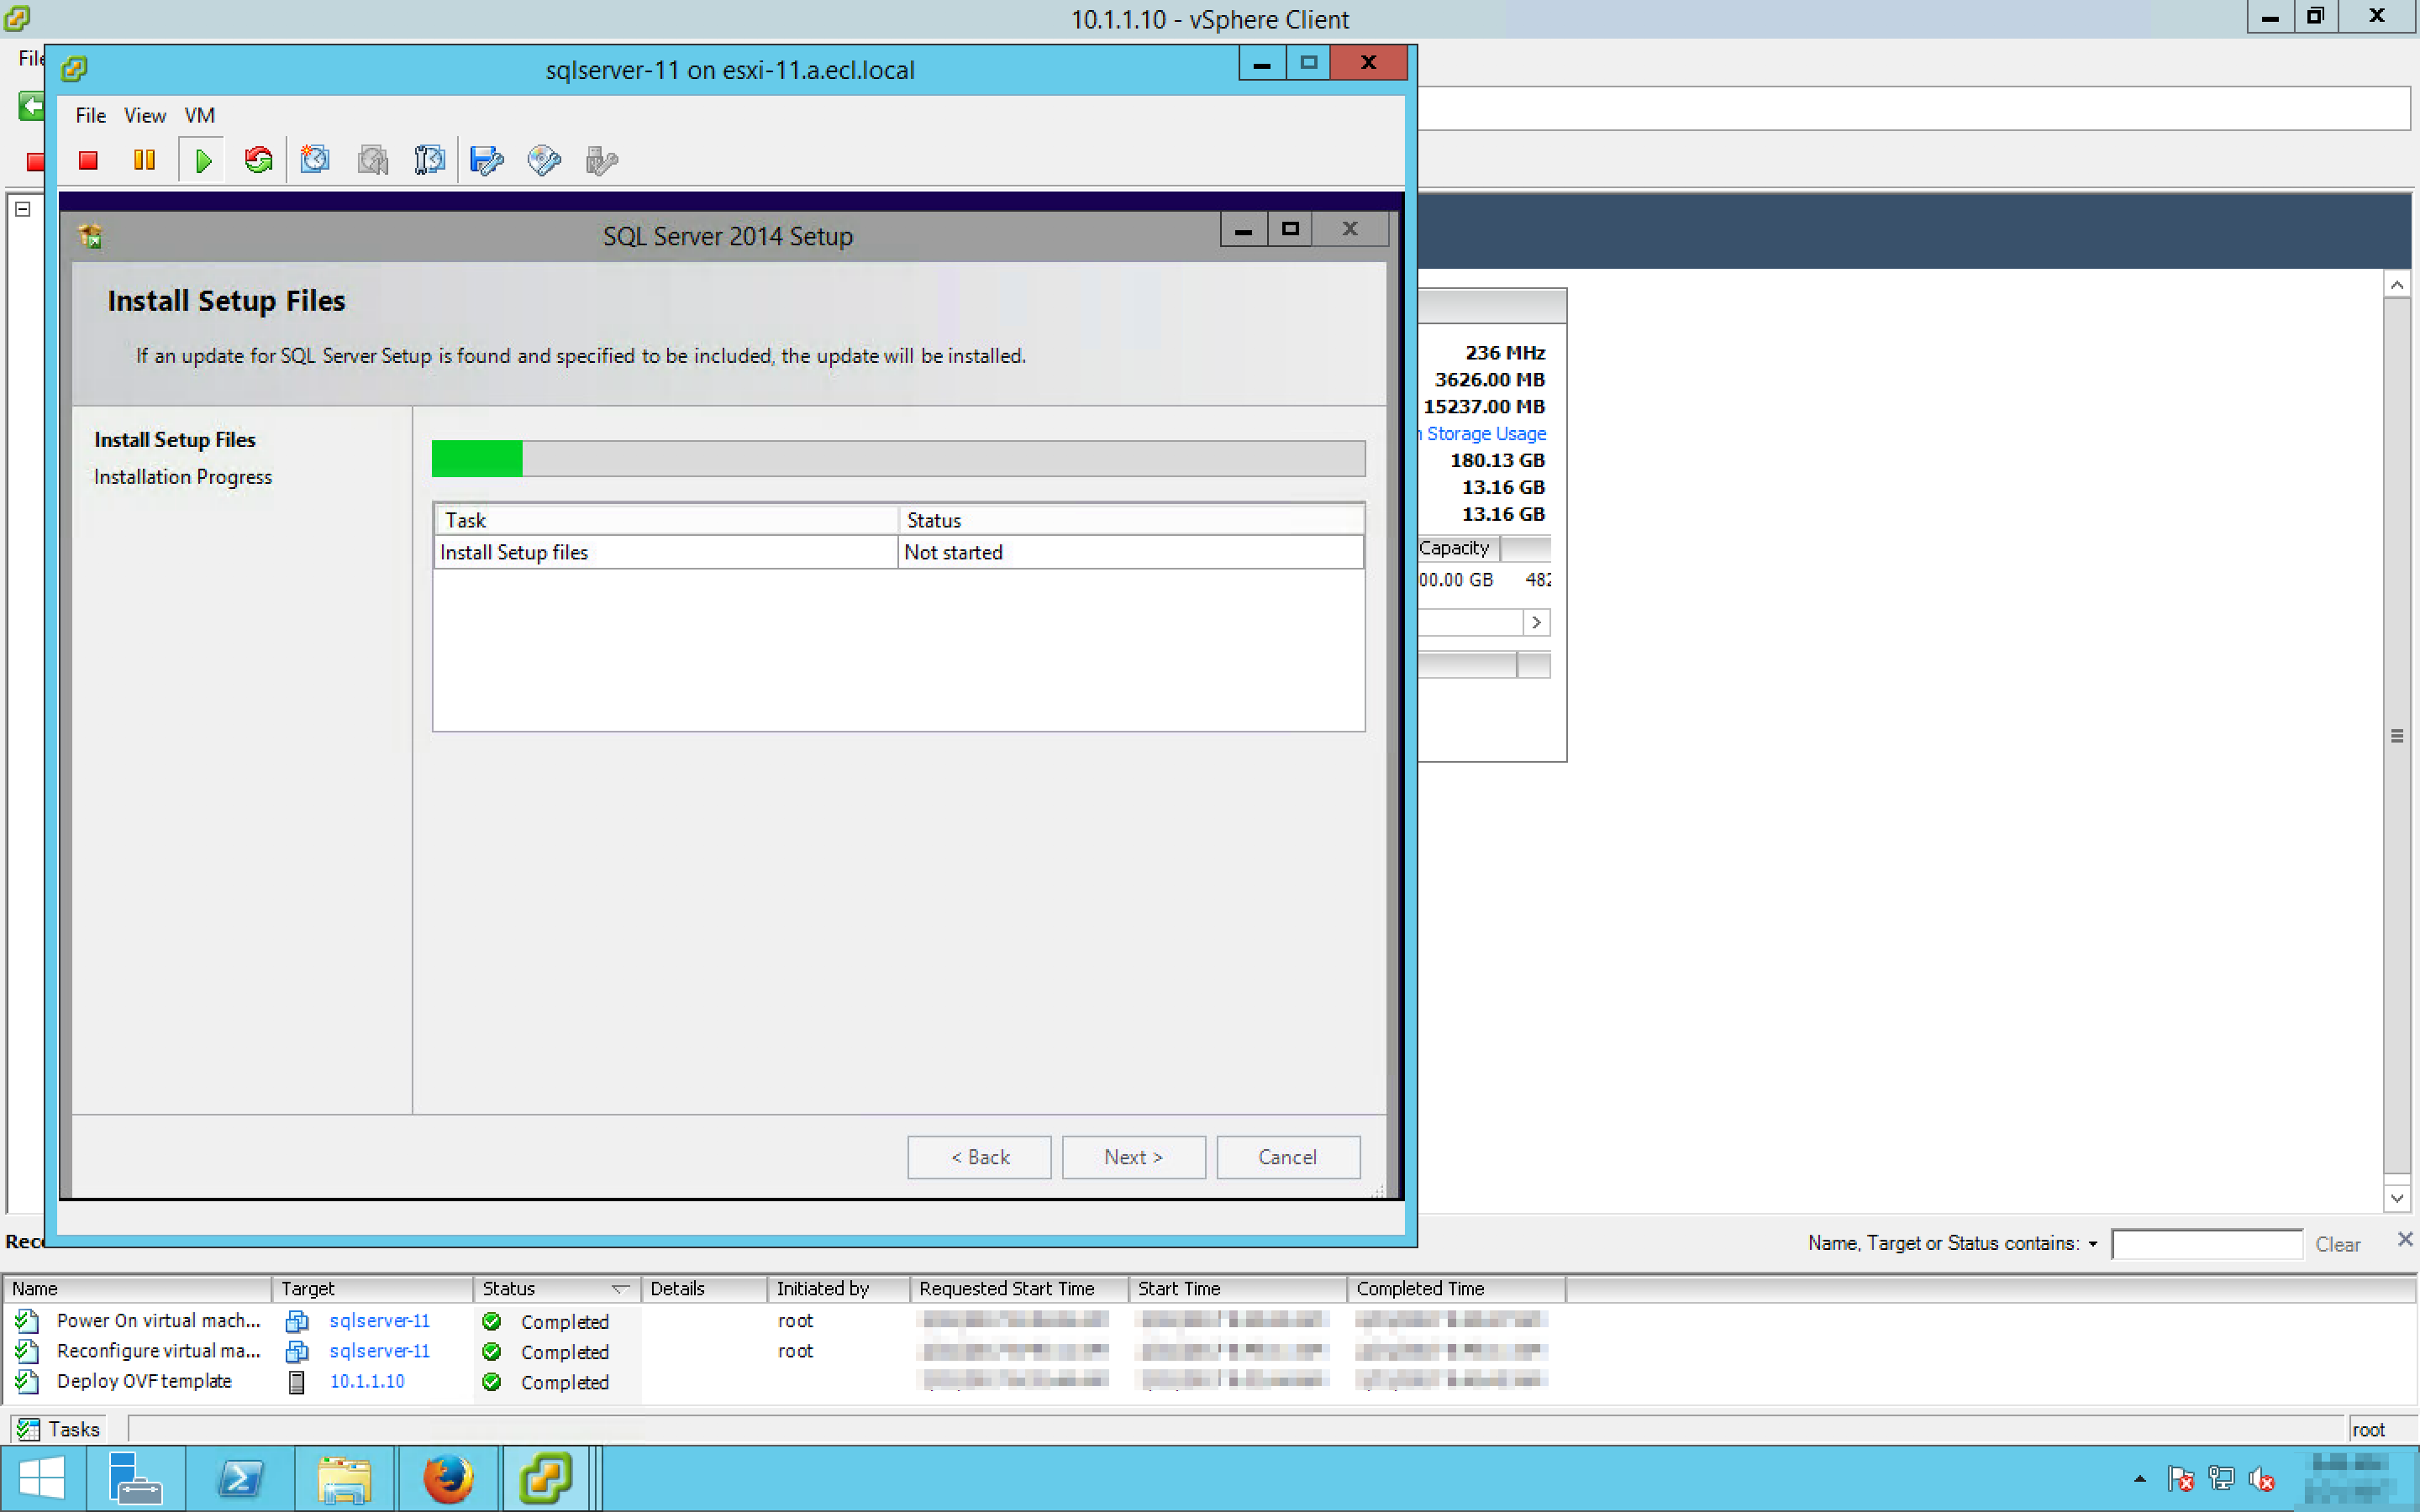The width and height of the screenshot is (2420, 1512).
Task: Click the red Power Off VM icon
Action: [x=88, y=160]
